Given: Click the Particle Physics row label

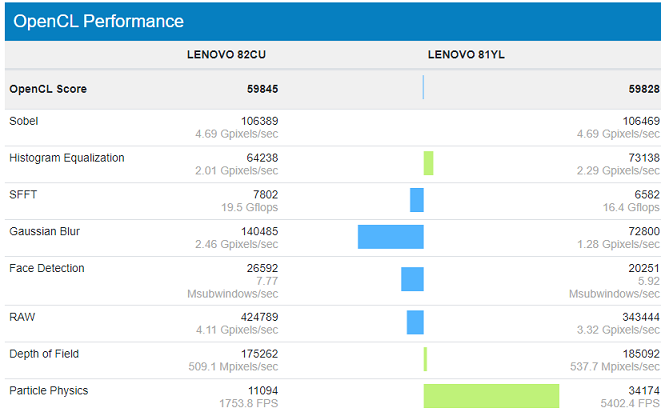Looking at the screenshot, I should coord(48,391).
